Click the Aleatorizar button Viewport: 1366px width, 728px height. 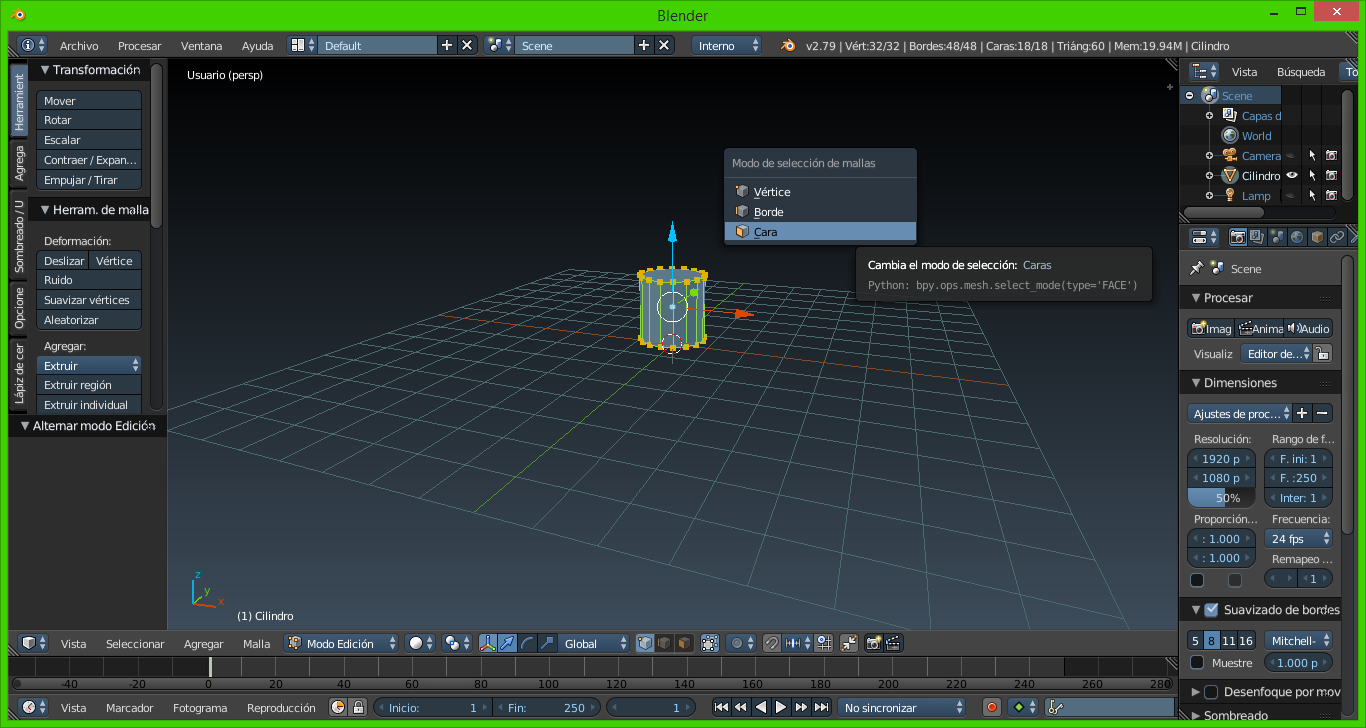[x=89, y=320]
